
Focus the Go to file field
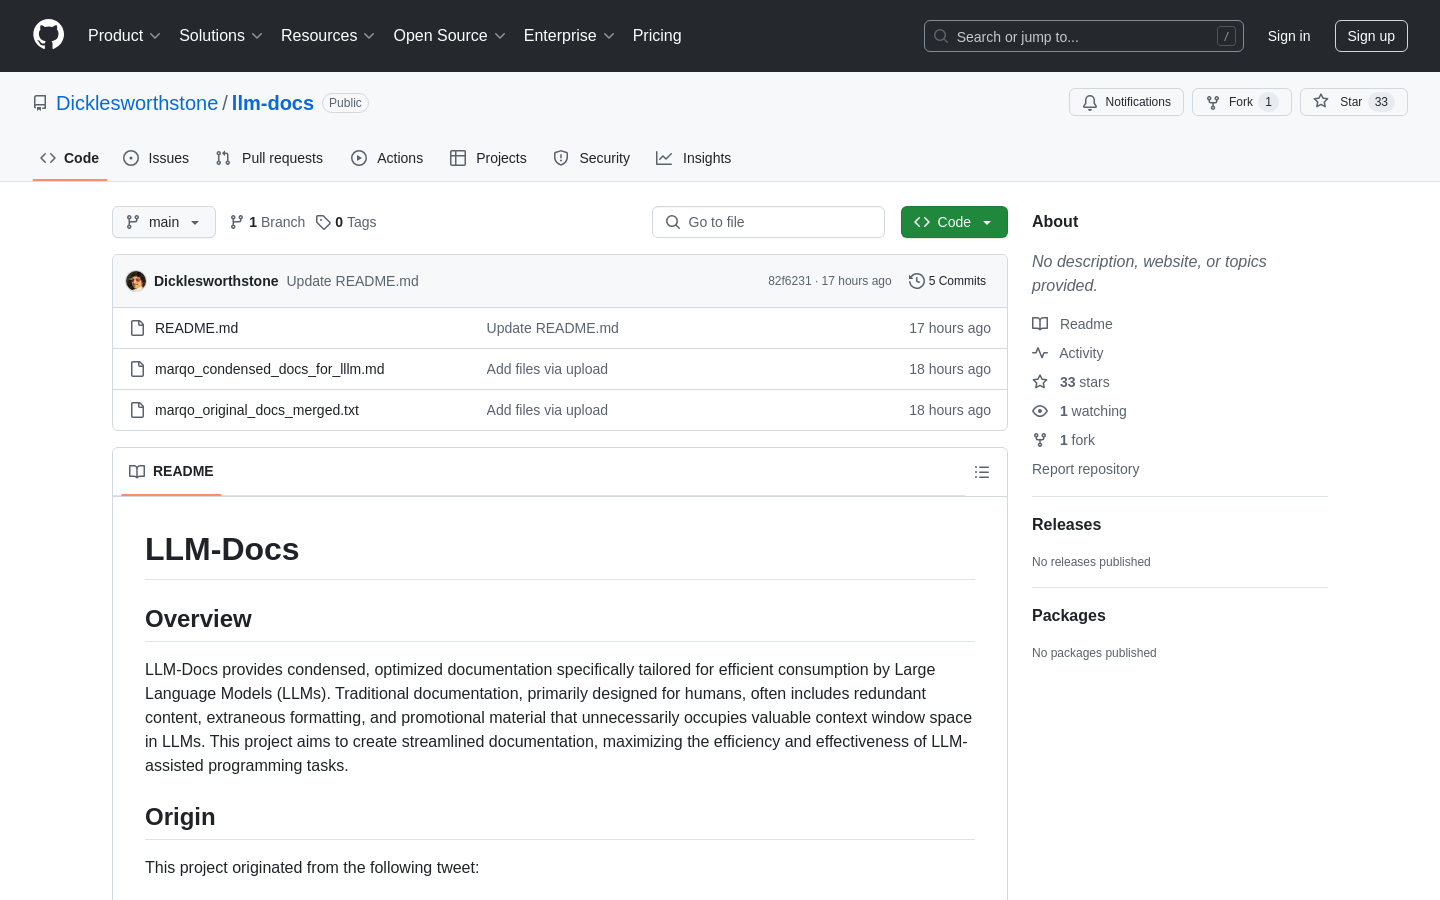[768, 222]
